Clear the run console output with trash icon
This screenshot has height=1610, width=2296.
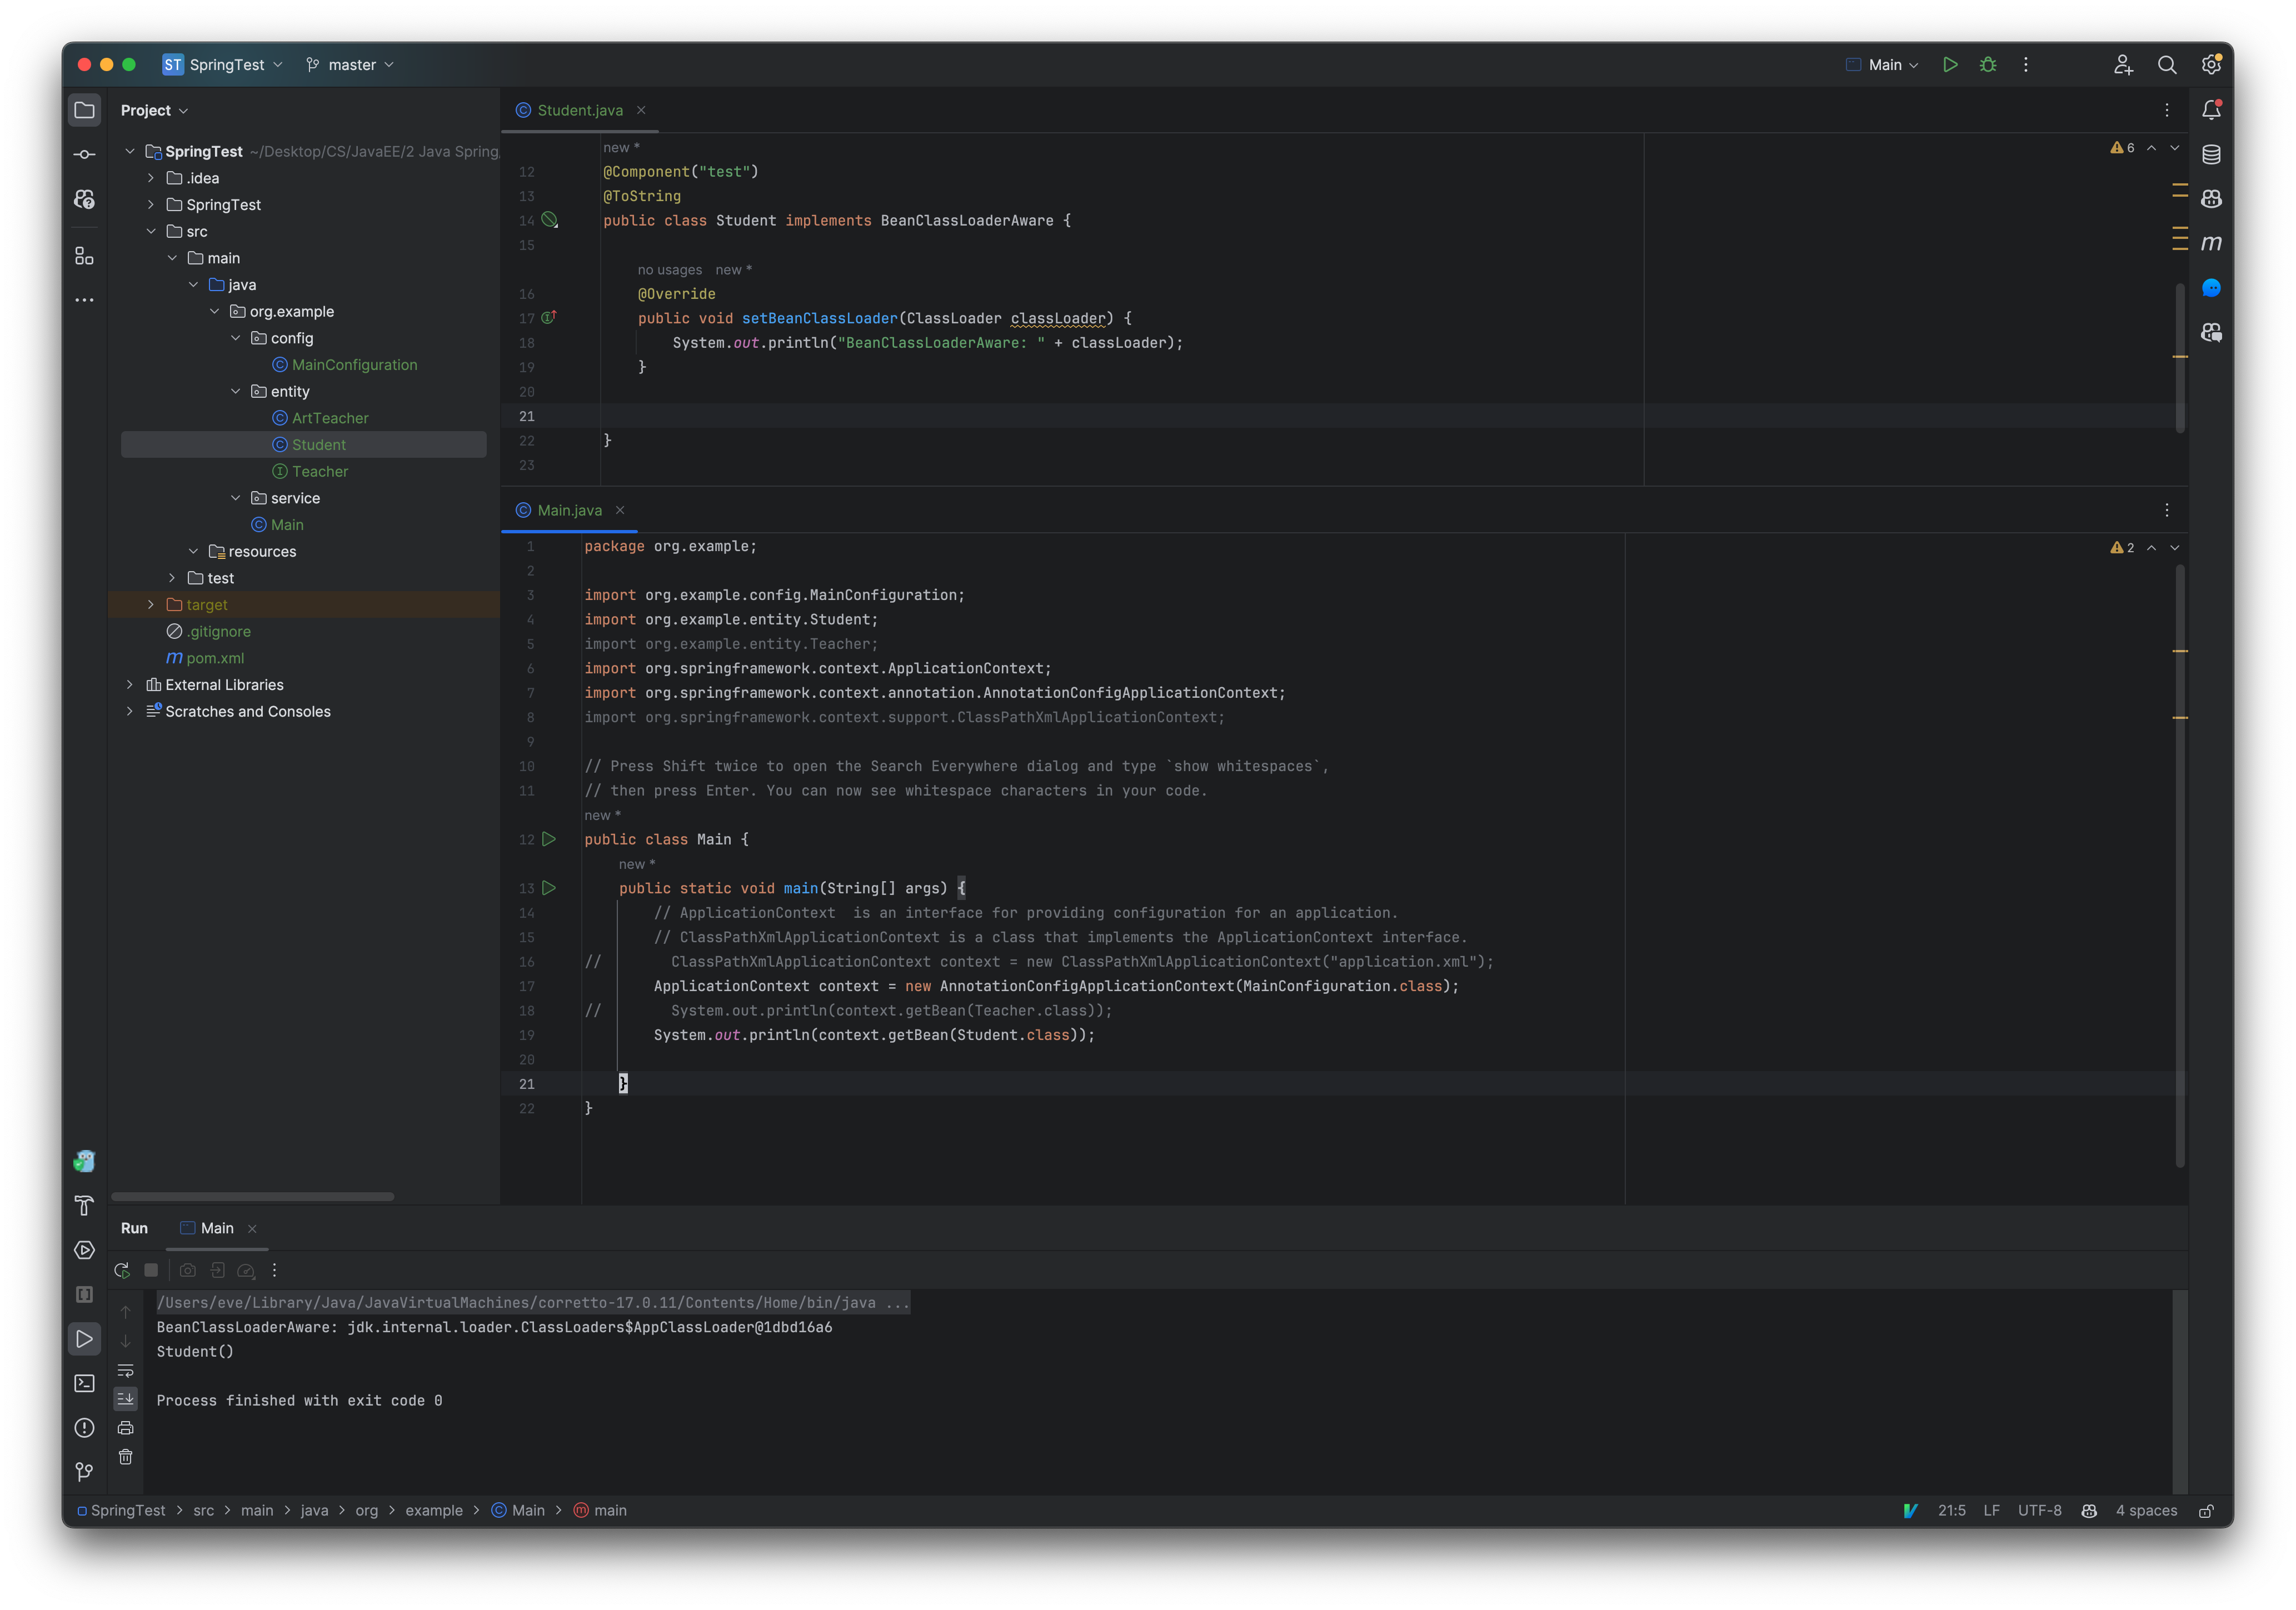tap(126, 1457)
